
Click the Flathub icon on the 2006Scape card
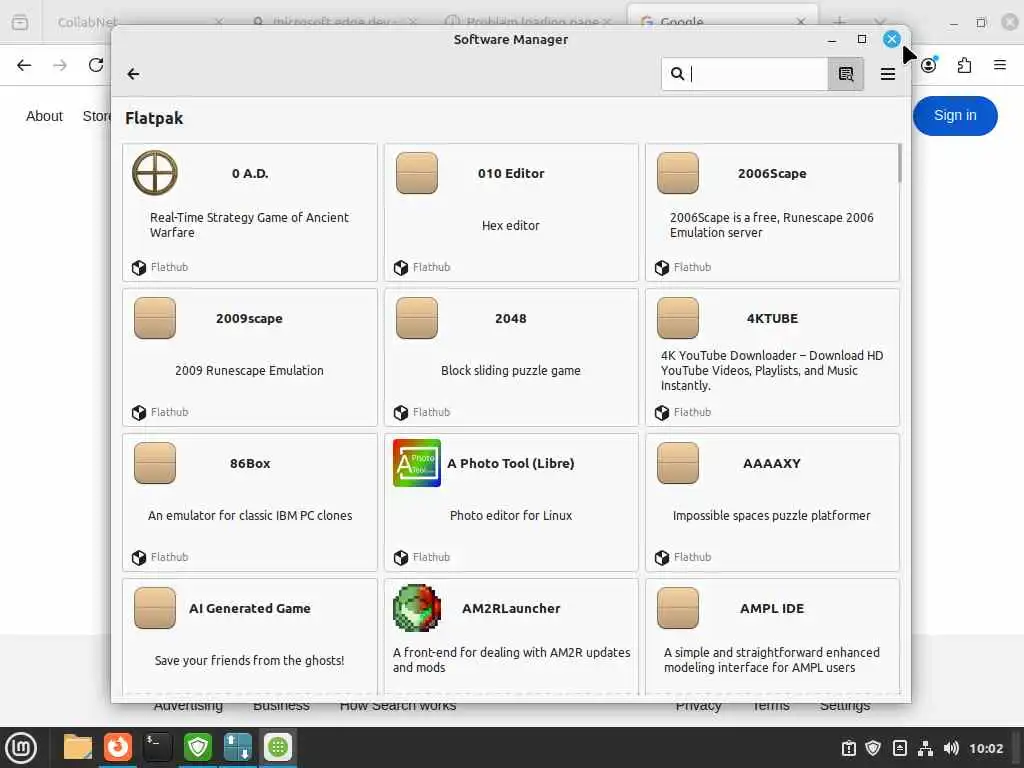pyautogui.click(x=662, y=268)
